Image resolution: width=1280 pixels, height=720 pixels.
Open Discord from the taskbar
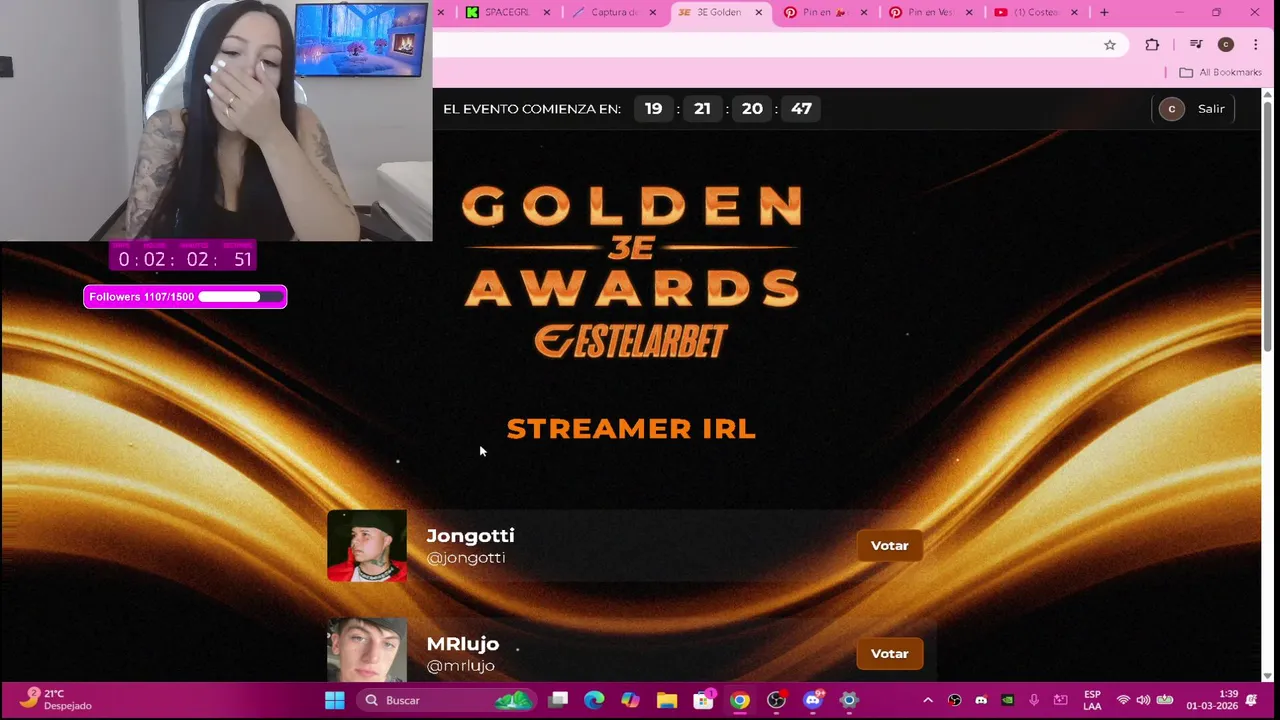(813, 700)
